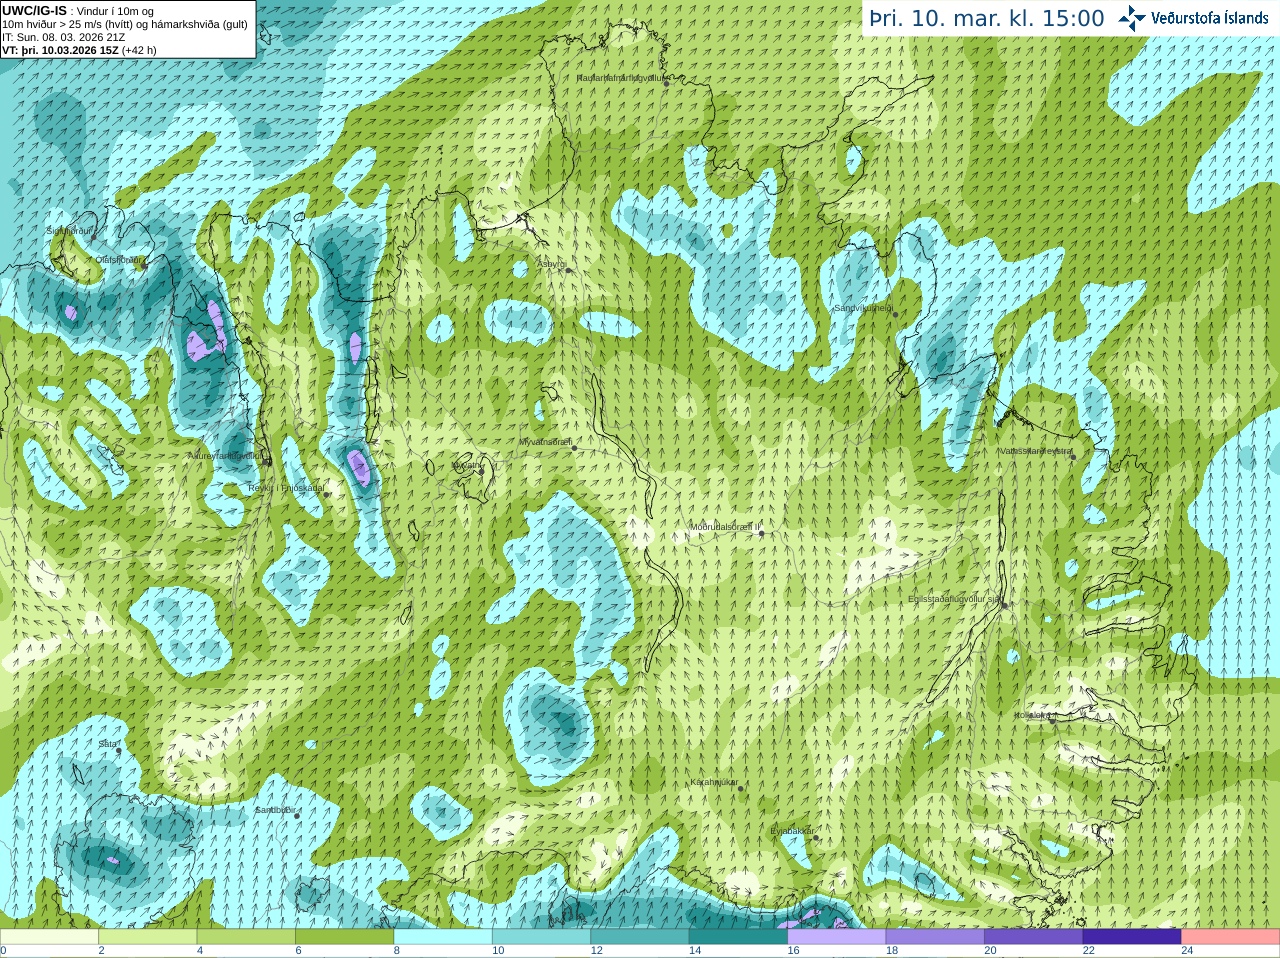1280x958 pixels.
Task: Click the Sáta station marker
Action: (x=119, y=750)
